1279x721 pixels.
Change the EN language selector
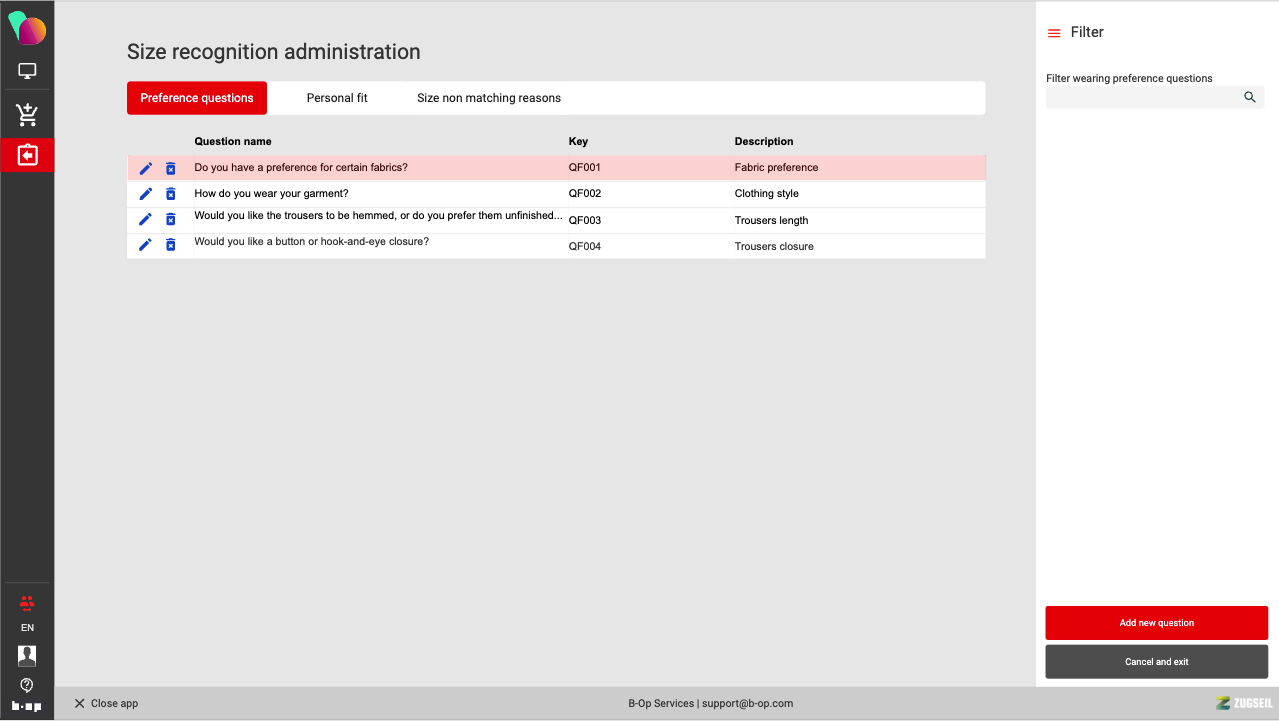tap(27, 628)
